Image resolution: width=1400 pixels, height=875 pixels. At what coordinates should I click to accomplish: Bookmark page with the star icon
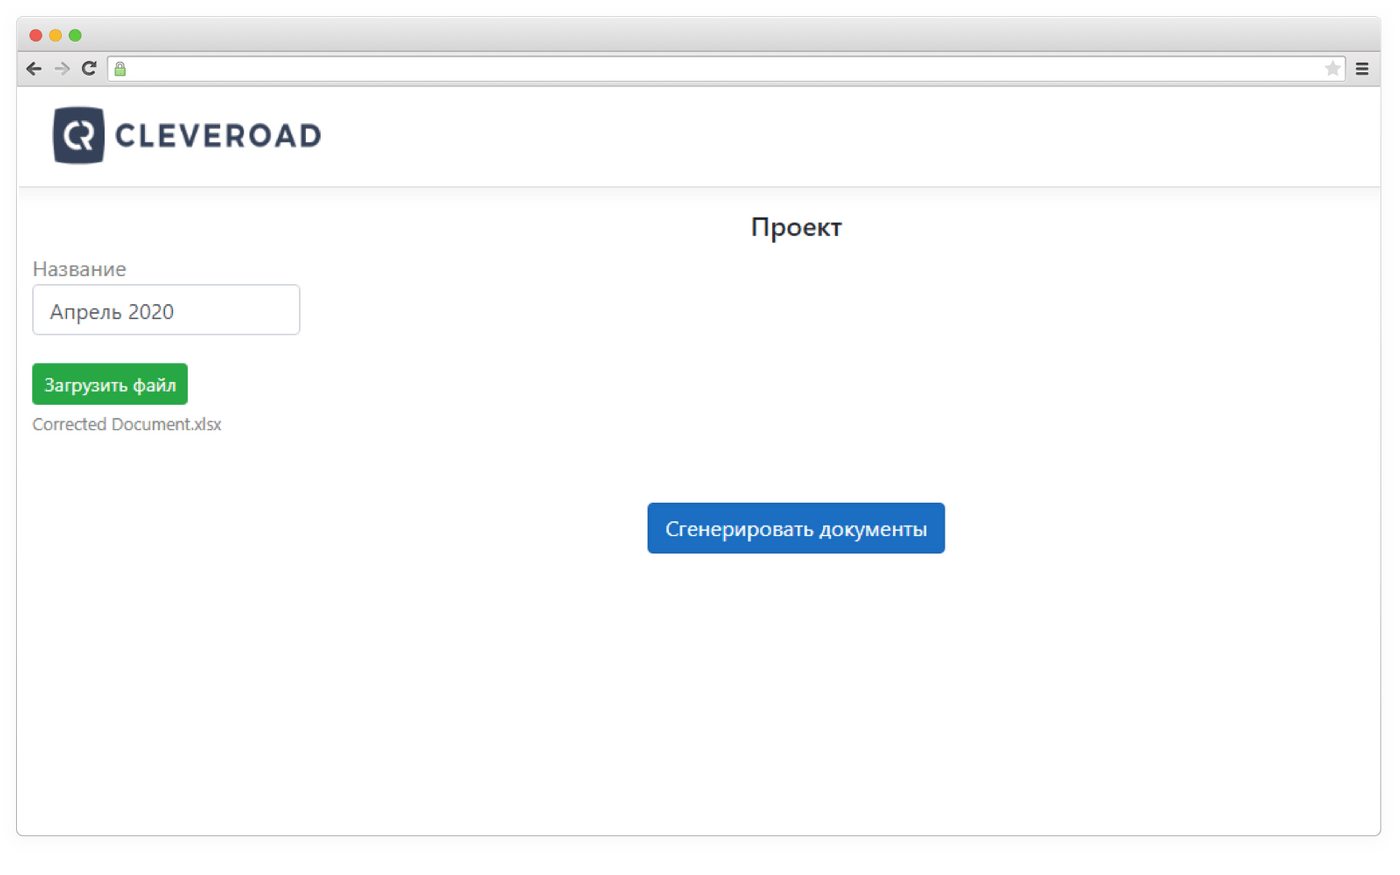click(1332, 69)
